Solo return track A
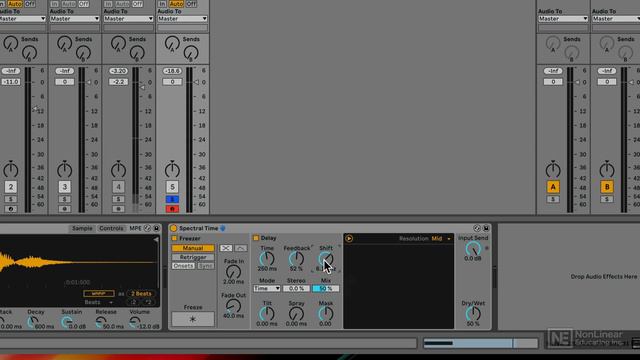Viewport: 640px width, 360px height. pyautogui.click(x=553, y=199)
